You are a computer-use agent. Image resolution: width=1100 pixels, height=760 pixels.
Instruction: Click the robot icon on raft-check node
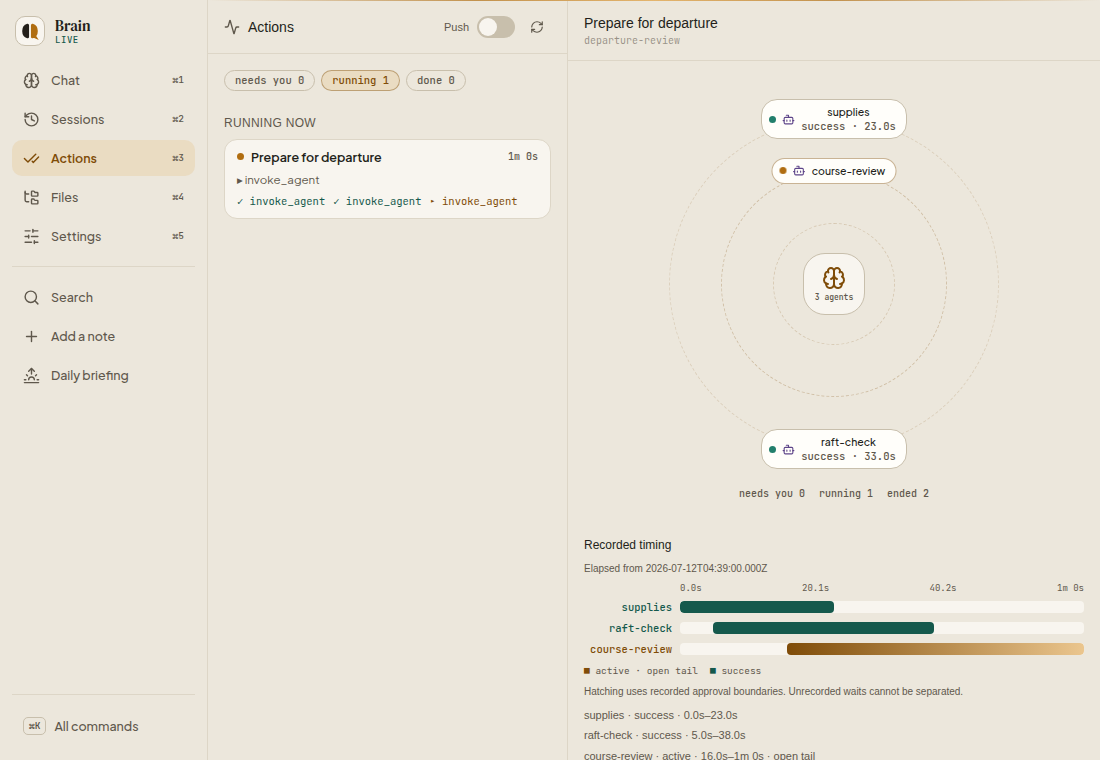pos(789,450)
